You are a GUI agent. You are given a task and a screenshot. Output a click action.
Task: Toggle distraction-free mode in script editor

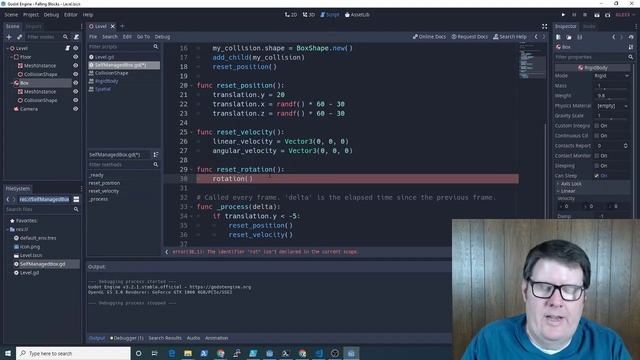(544, 26)
